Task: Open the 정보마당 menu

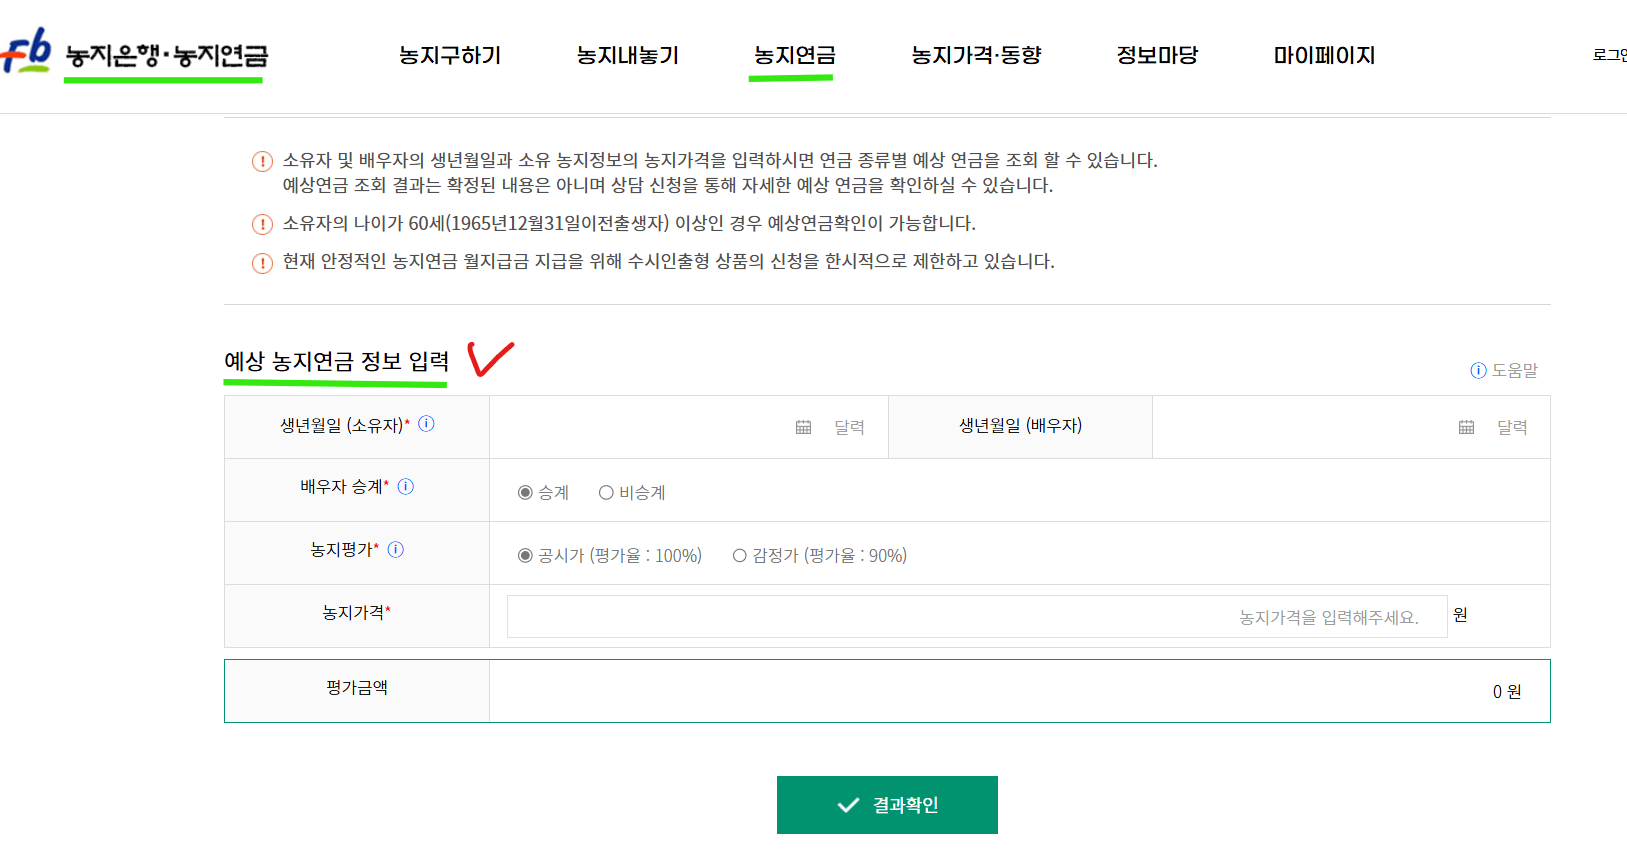Action: click(1157, 55)
